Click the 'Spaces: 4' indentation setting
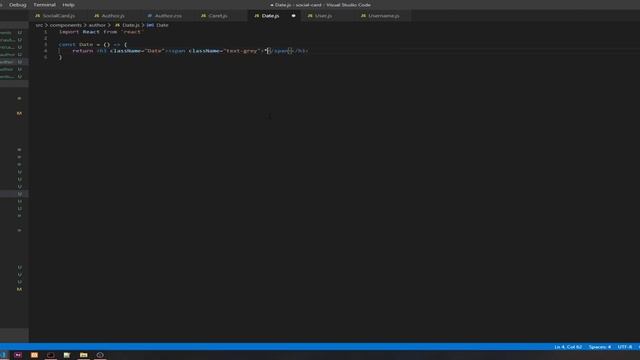Viewport: 640px width, 360px height. 600,347
